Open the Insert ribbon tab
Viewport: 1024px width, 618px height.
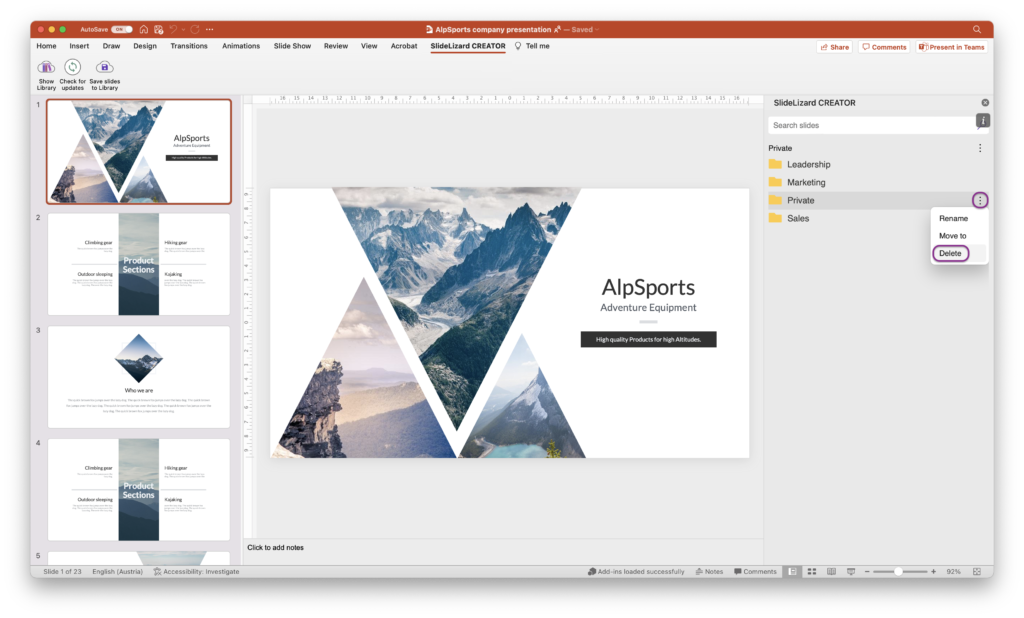(x=79, y=46)
